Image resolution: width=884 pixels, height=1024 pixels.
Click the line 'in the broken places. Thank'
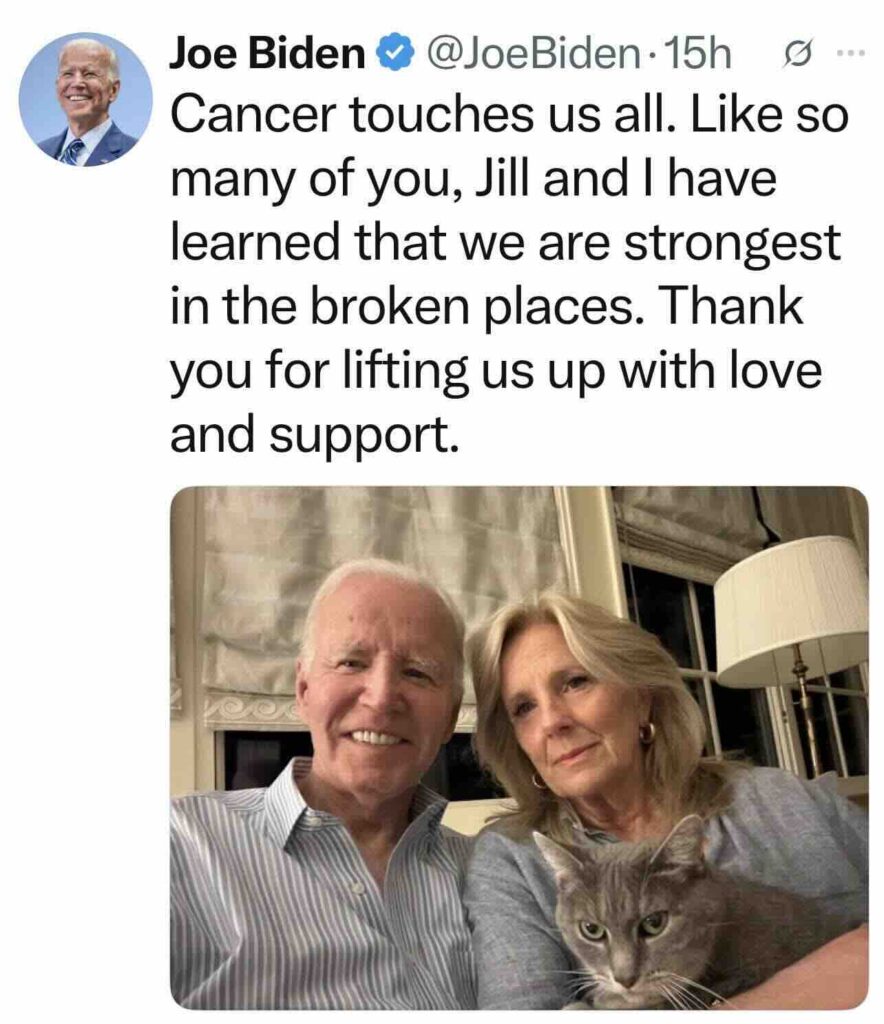(x=487, y=307)
